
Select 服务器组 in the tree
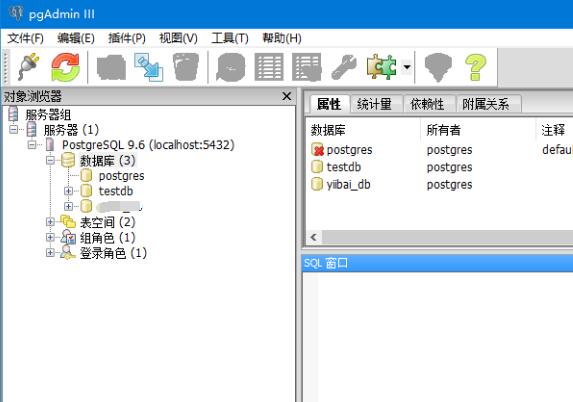(48, 115)
